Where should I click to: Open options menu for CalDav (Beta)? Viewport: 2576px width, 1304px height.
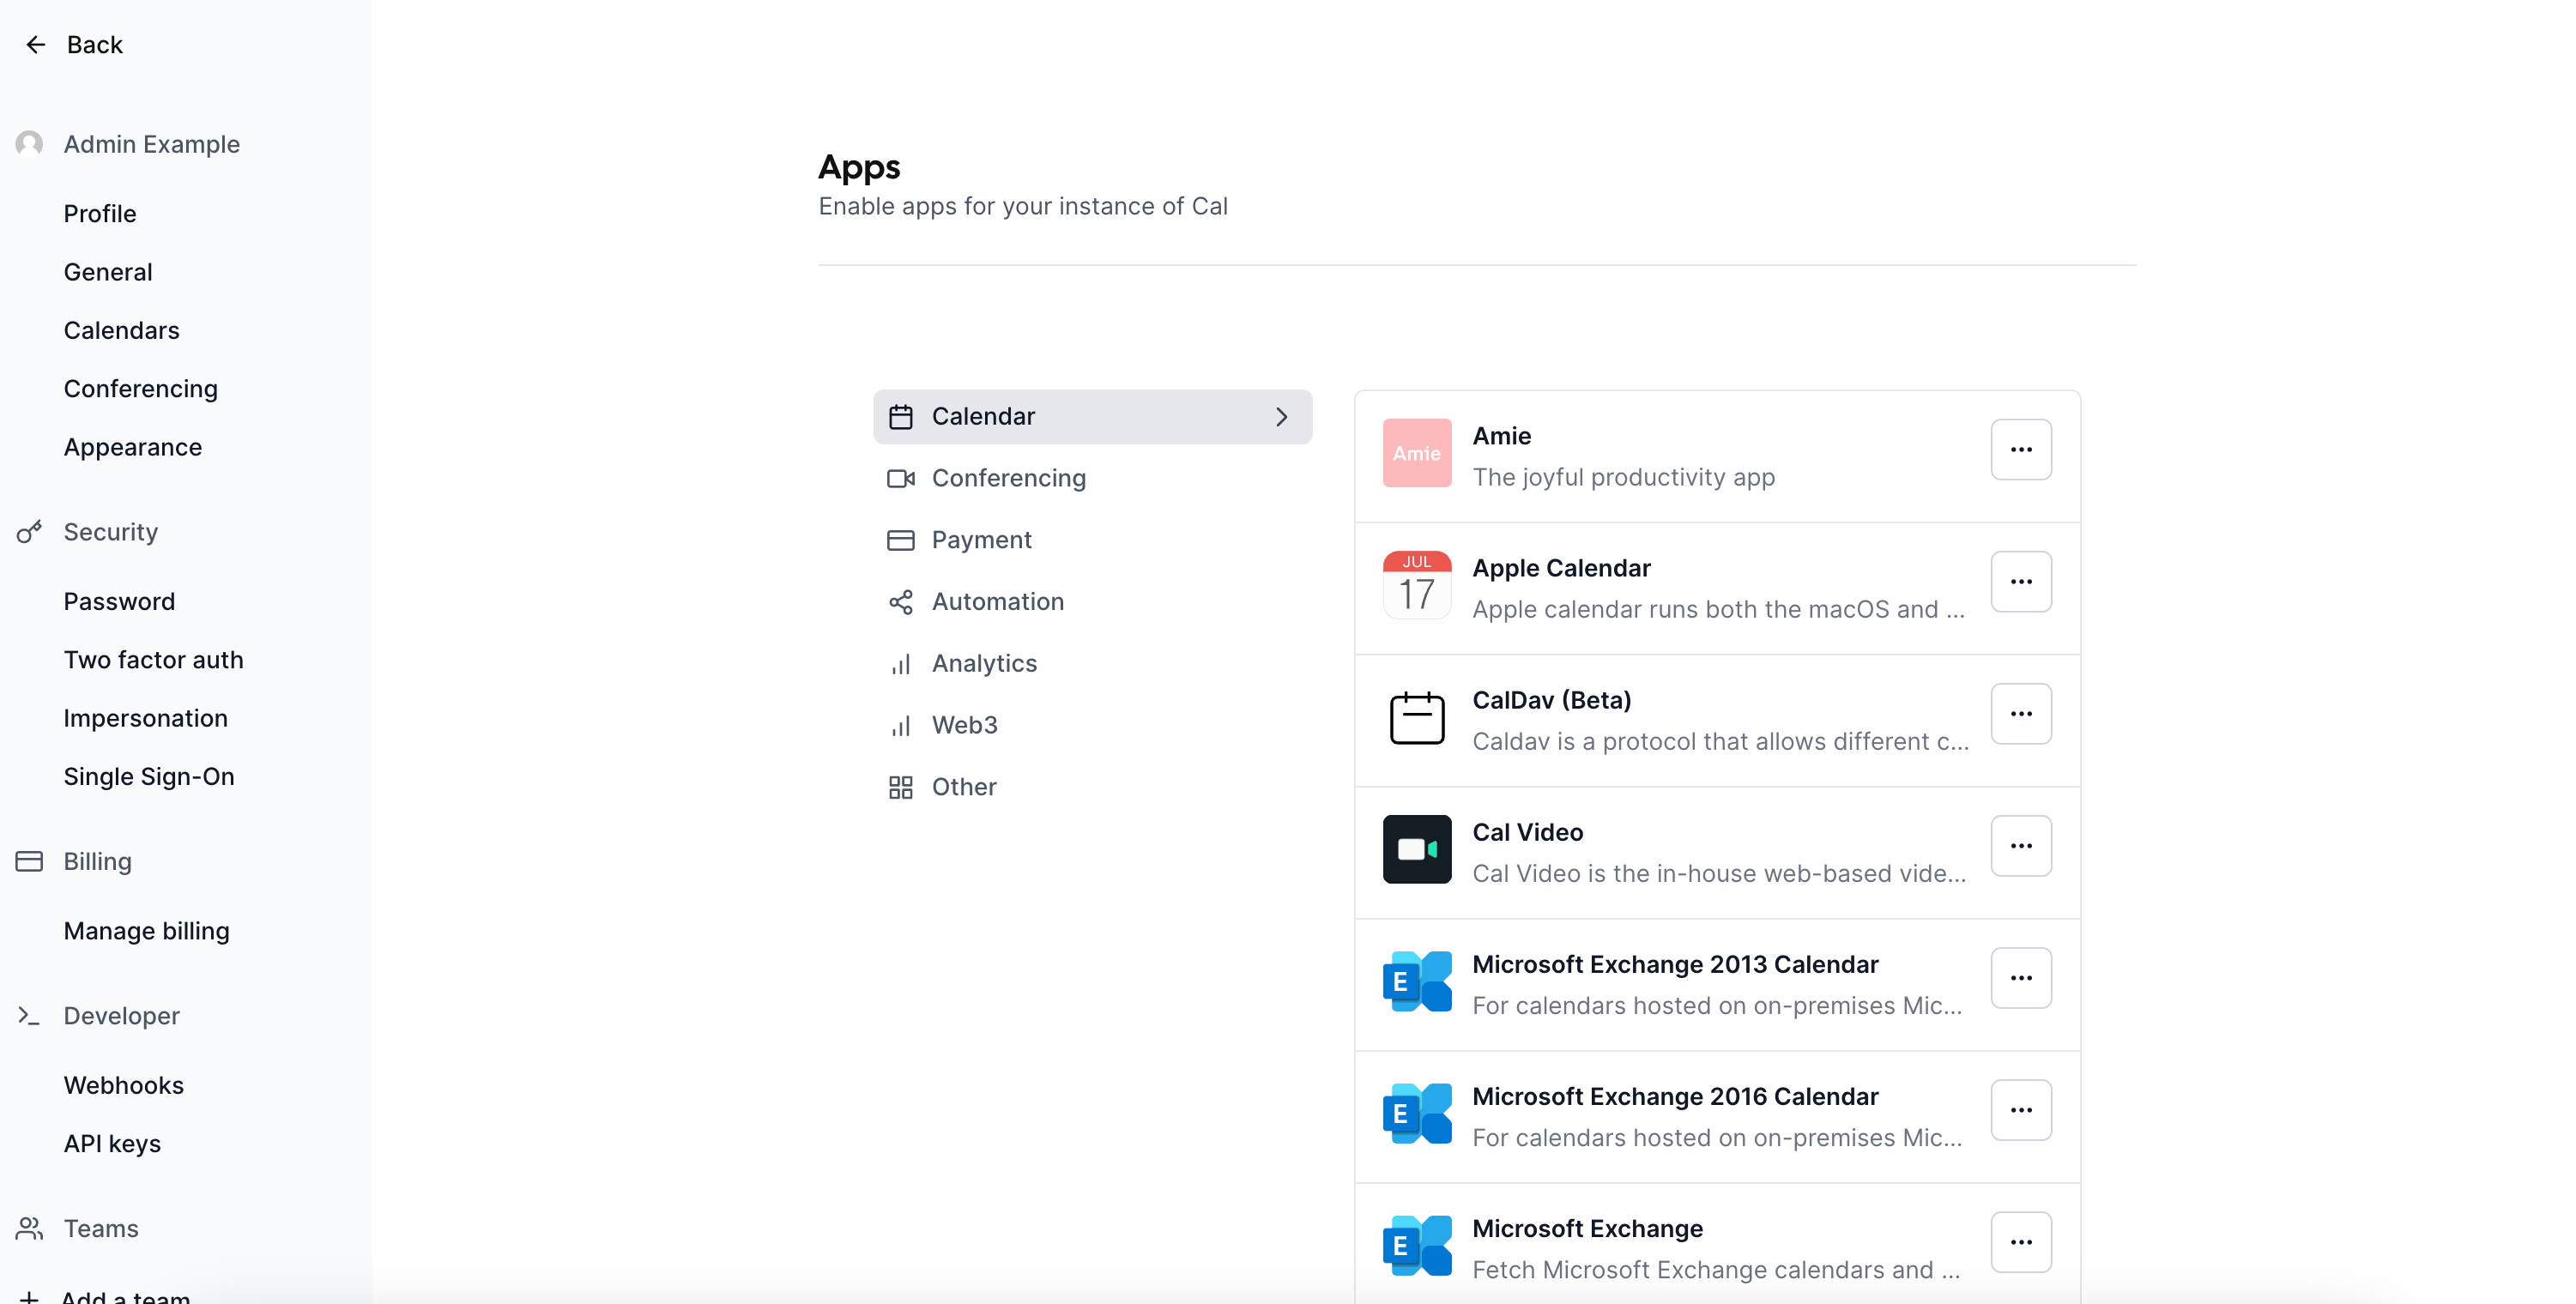[x=2021, y=713]
